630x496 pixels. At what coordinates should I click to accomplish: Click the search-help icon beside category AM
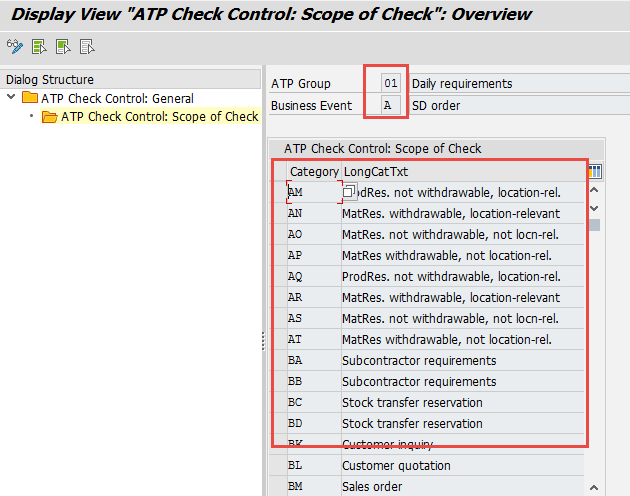point(350,192)
